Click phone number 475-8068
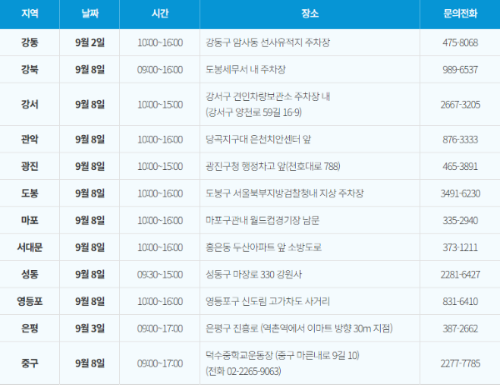 tap(460, 42)
